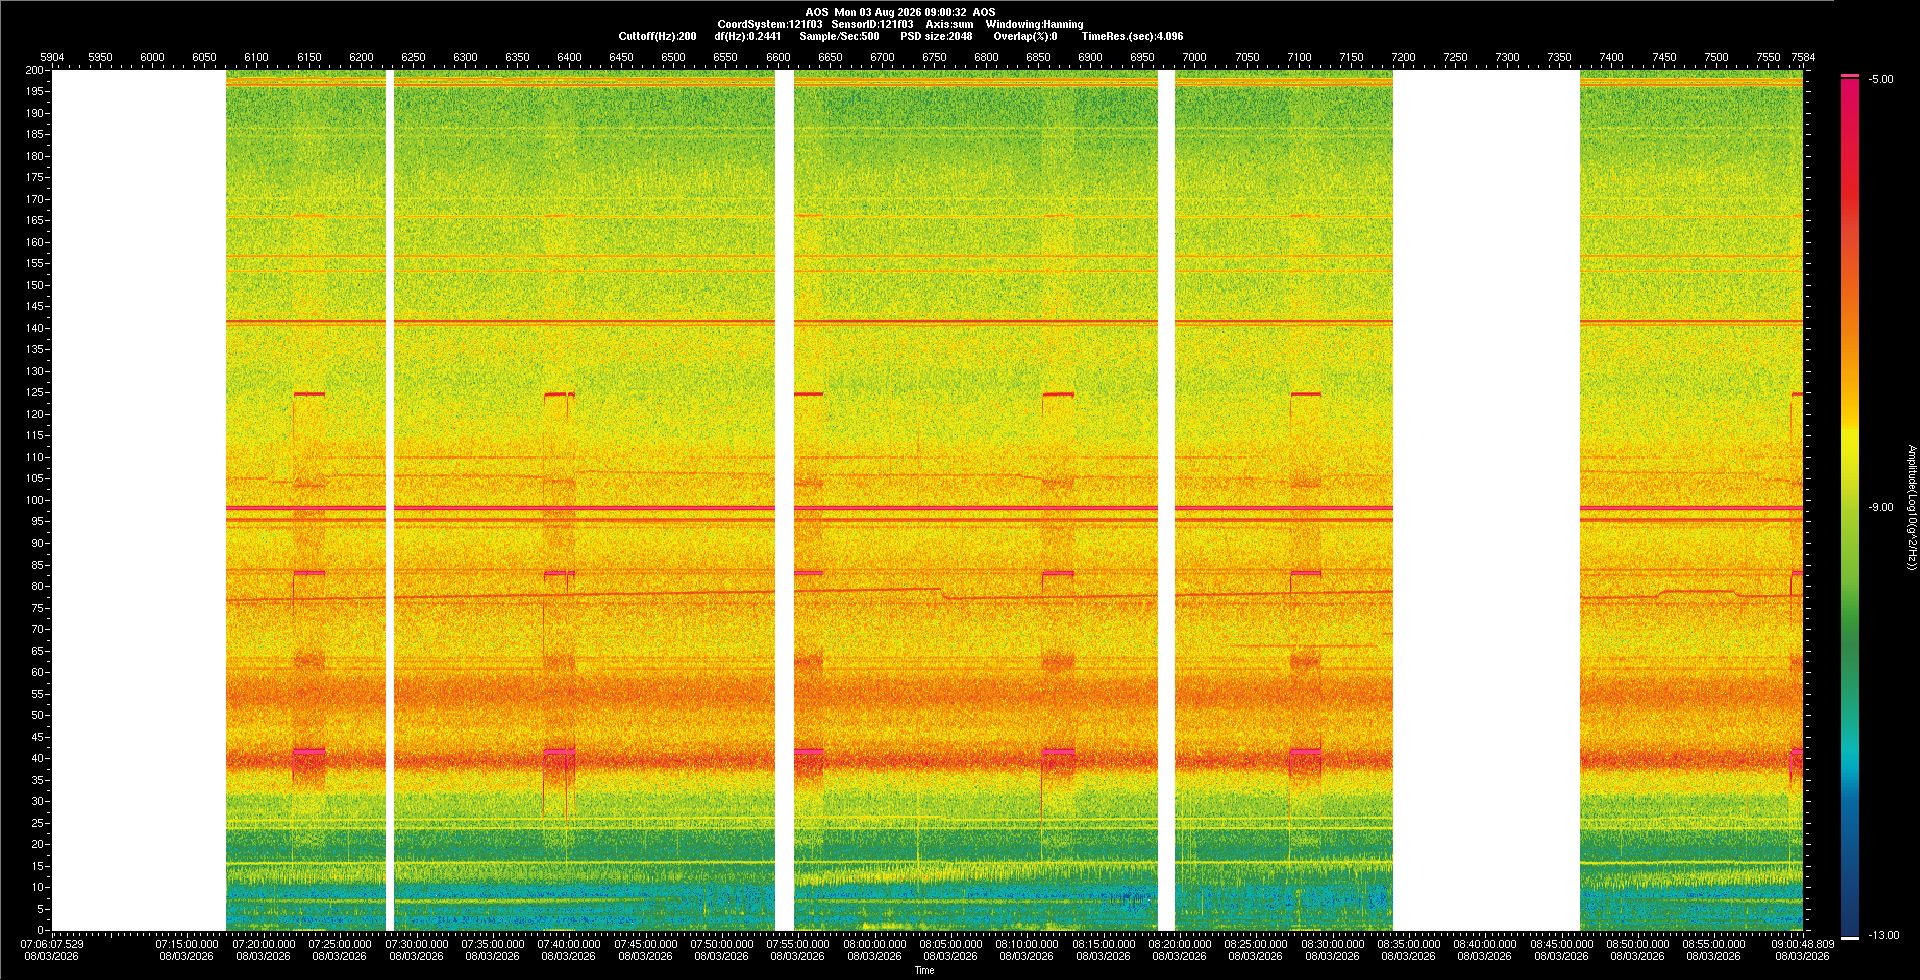1920x980 pixels.
Task: Click the Windowing:Hanning header text
Action: coord(1034,24)
